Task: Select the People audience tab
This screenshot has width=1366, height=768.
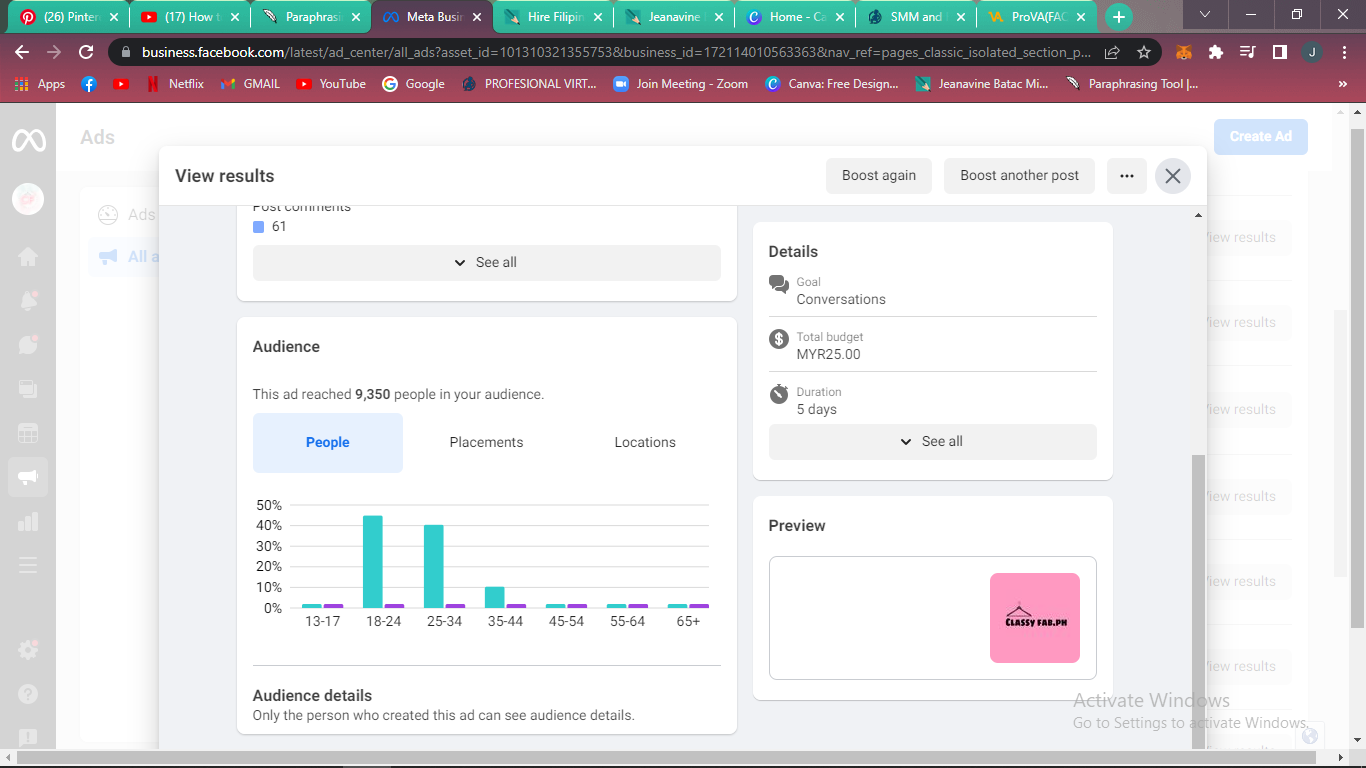Action: point(328,443)
